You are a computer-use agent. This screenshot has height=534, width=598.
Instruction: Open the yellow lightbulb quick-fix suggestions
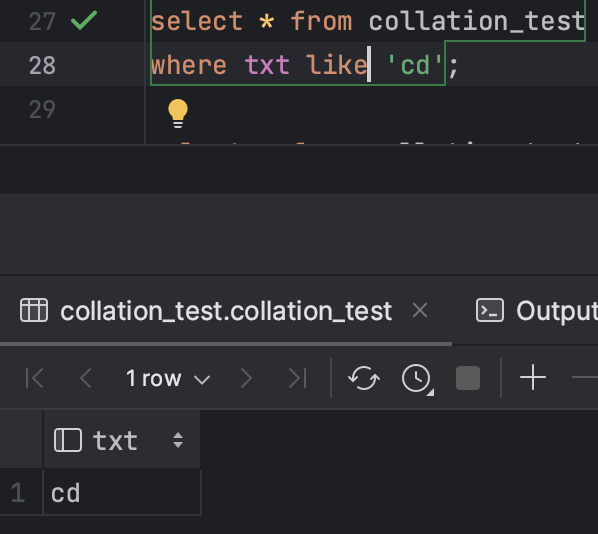coord(178,114)
